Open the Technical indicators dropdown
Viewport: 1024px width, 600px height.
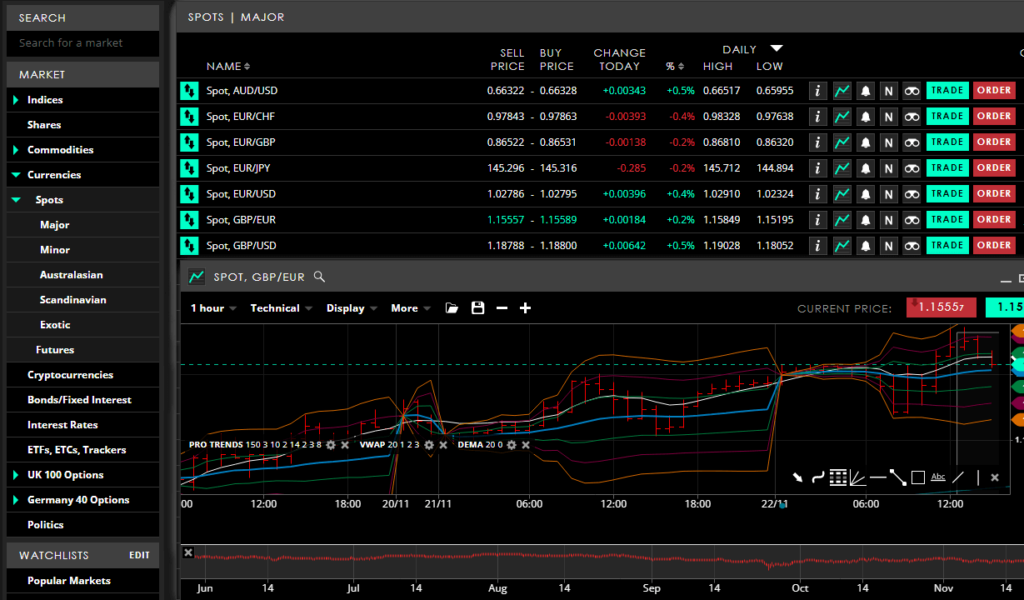click(x=281, y=308)
